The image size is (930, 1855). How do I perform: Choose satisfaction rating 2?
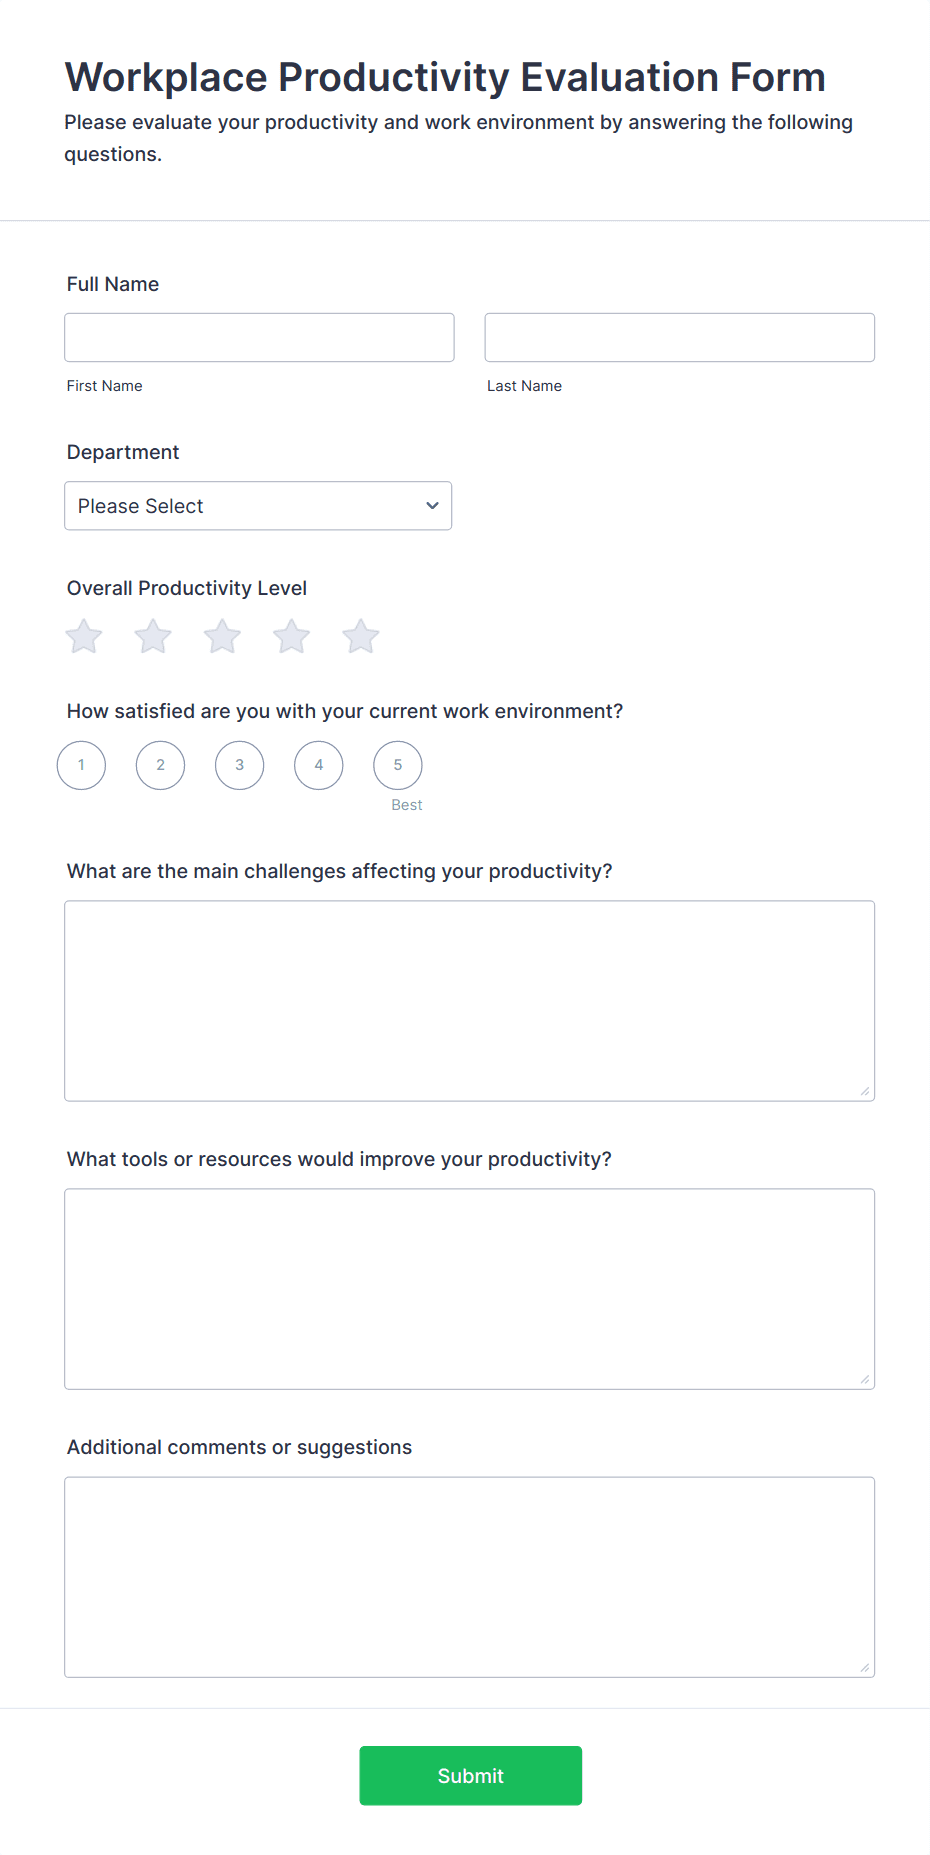click(161, 765)
